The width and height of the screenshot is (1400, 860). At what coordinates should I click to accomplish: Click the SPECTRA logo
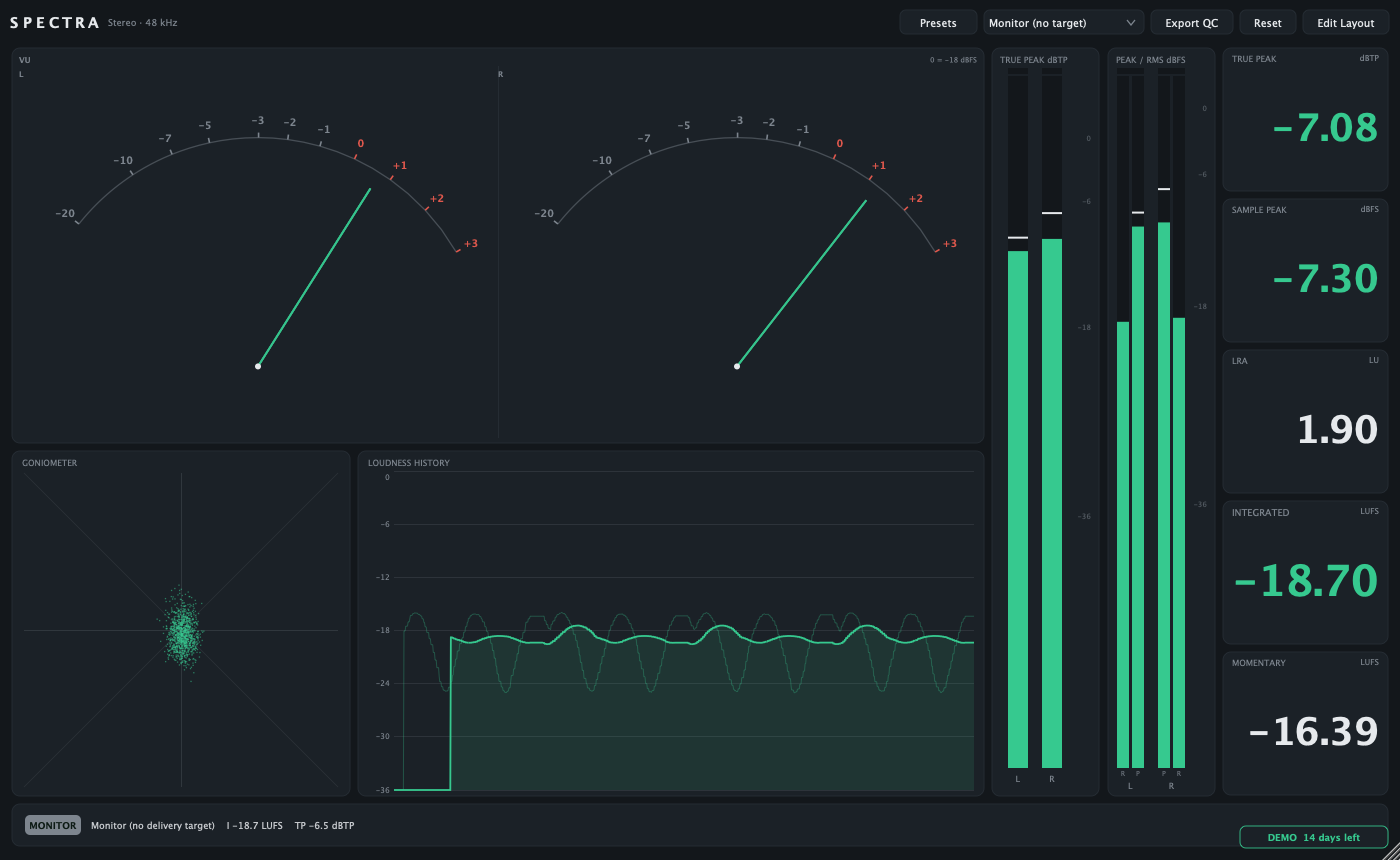tap(55, 22)
